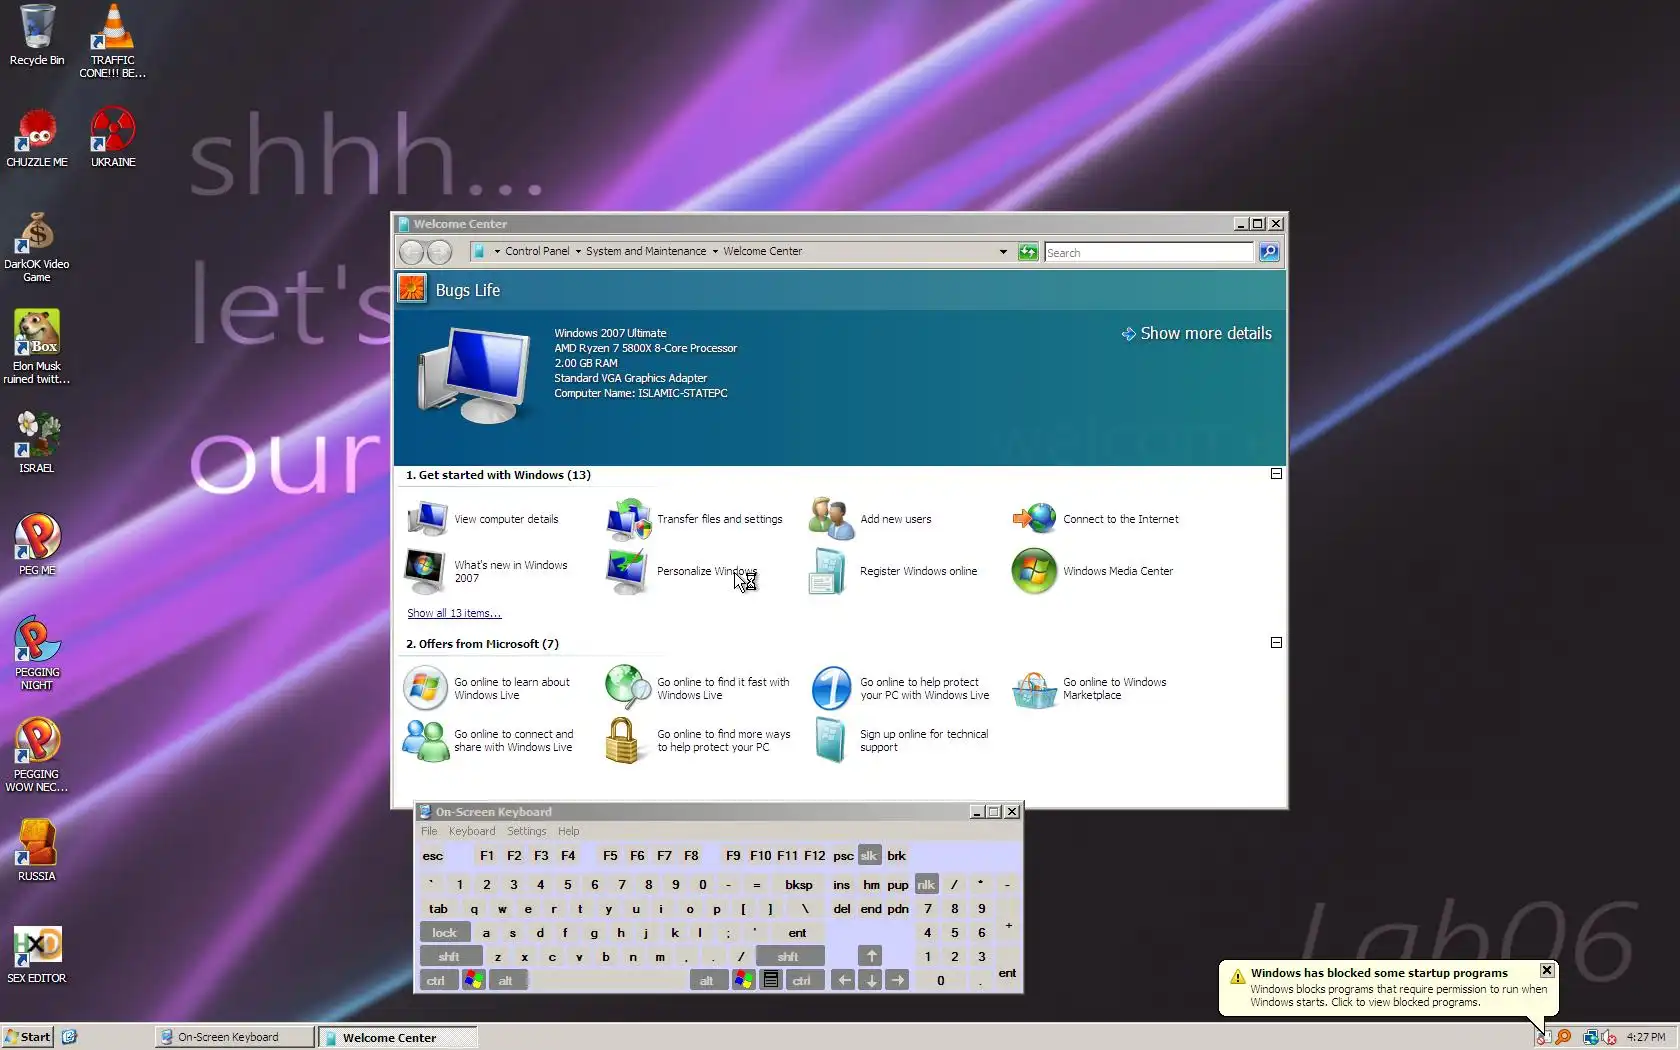Toggle the lock key on On-Screen Keyboard
Screen dimensions: 1680x1050
[444, 933]
